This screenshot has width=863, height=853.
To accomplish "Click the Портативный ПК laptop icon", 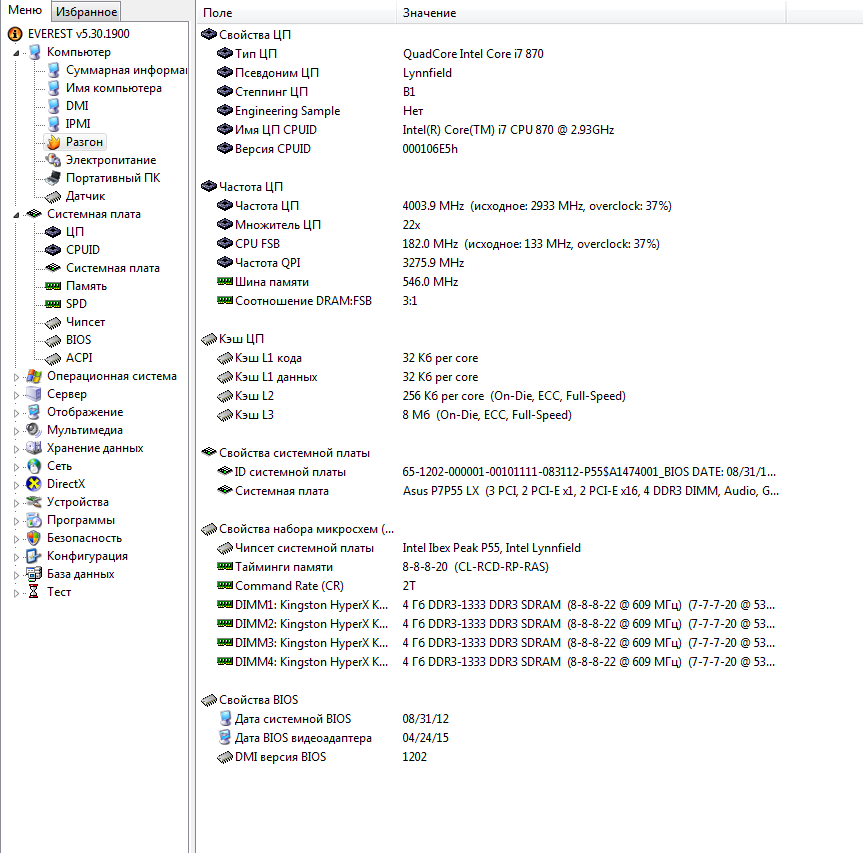I will pos(53,178).
